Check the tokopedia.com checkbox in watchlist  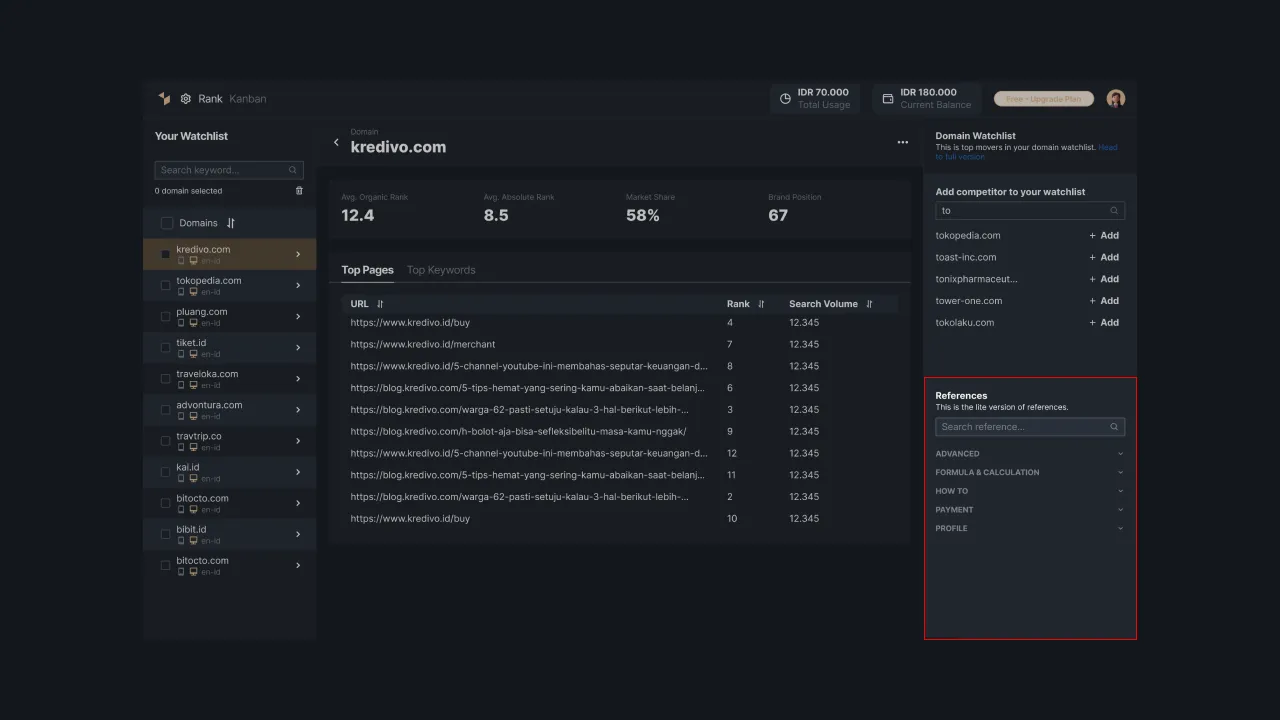[165, 285]
